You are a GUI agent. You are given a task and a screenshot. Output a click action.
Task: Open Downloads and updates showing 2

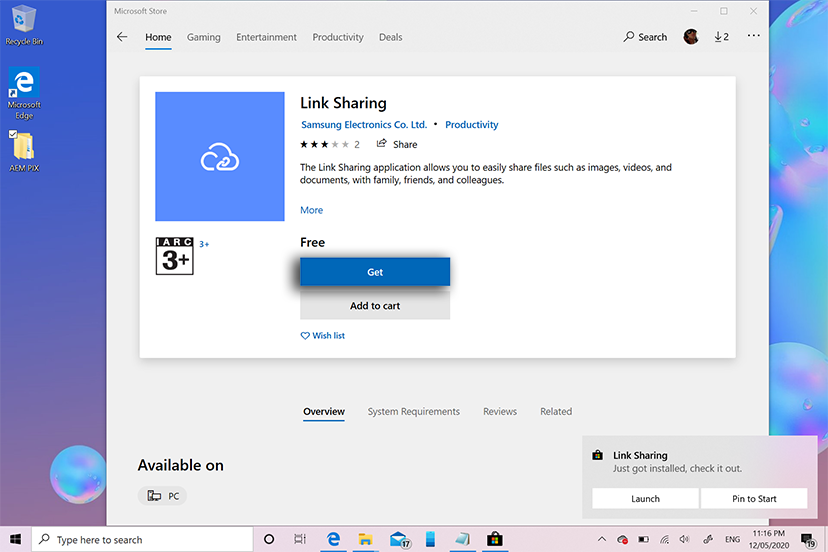pyautogui.click(x=721, y=36)
